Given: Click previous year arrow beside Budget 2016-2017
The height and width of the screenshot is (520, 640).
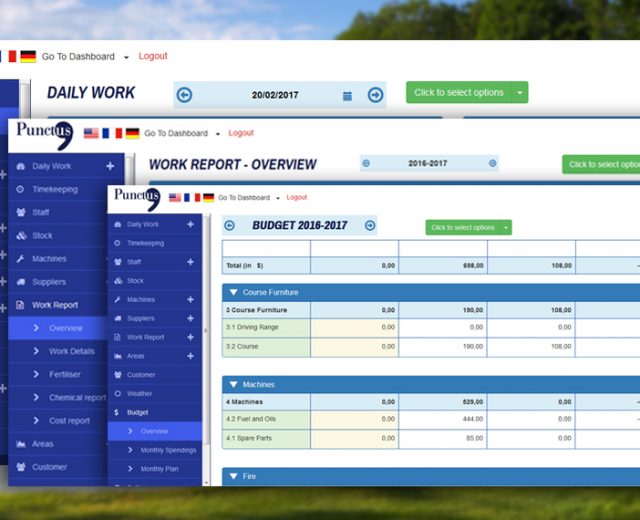Looking at the screenshot, I should click(x=229, y=226).
